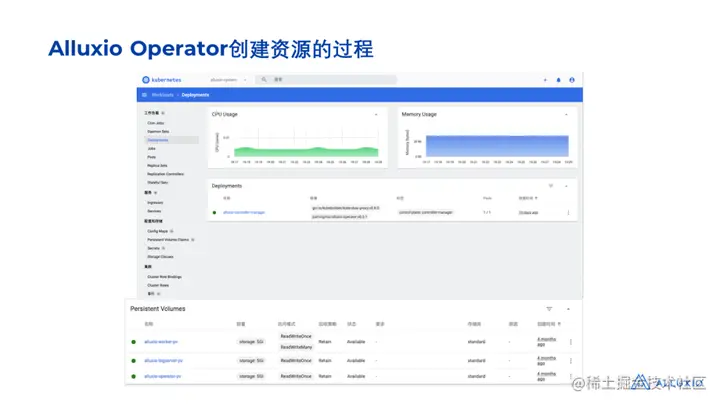Sort Persistent Volumes by creation time column
This screenshot has height=405, width=720.
coord(549,324)
